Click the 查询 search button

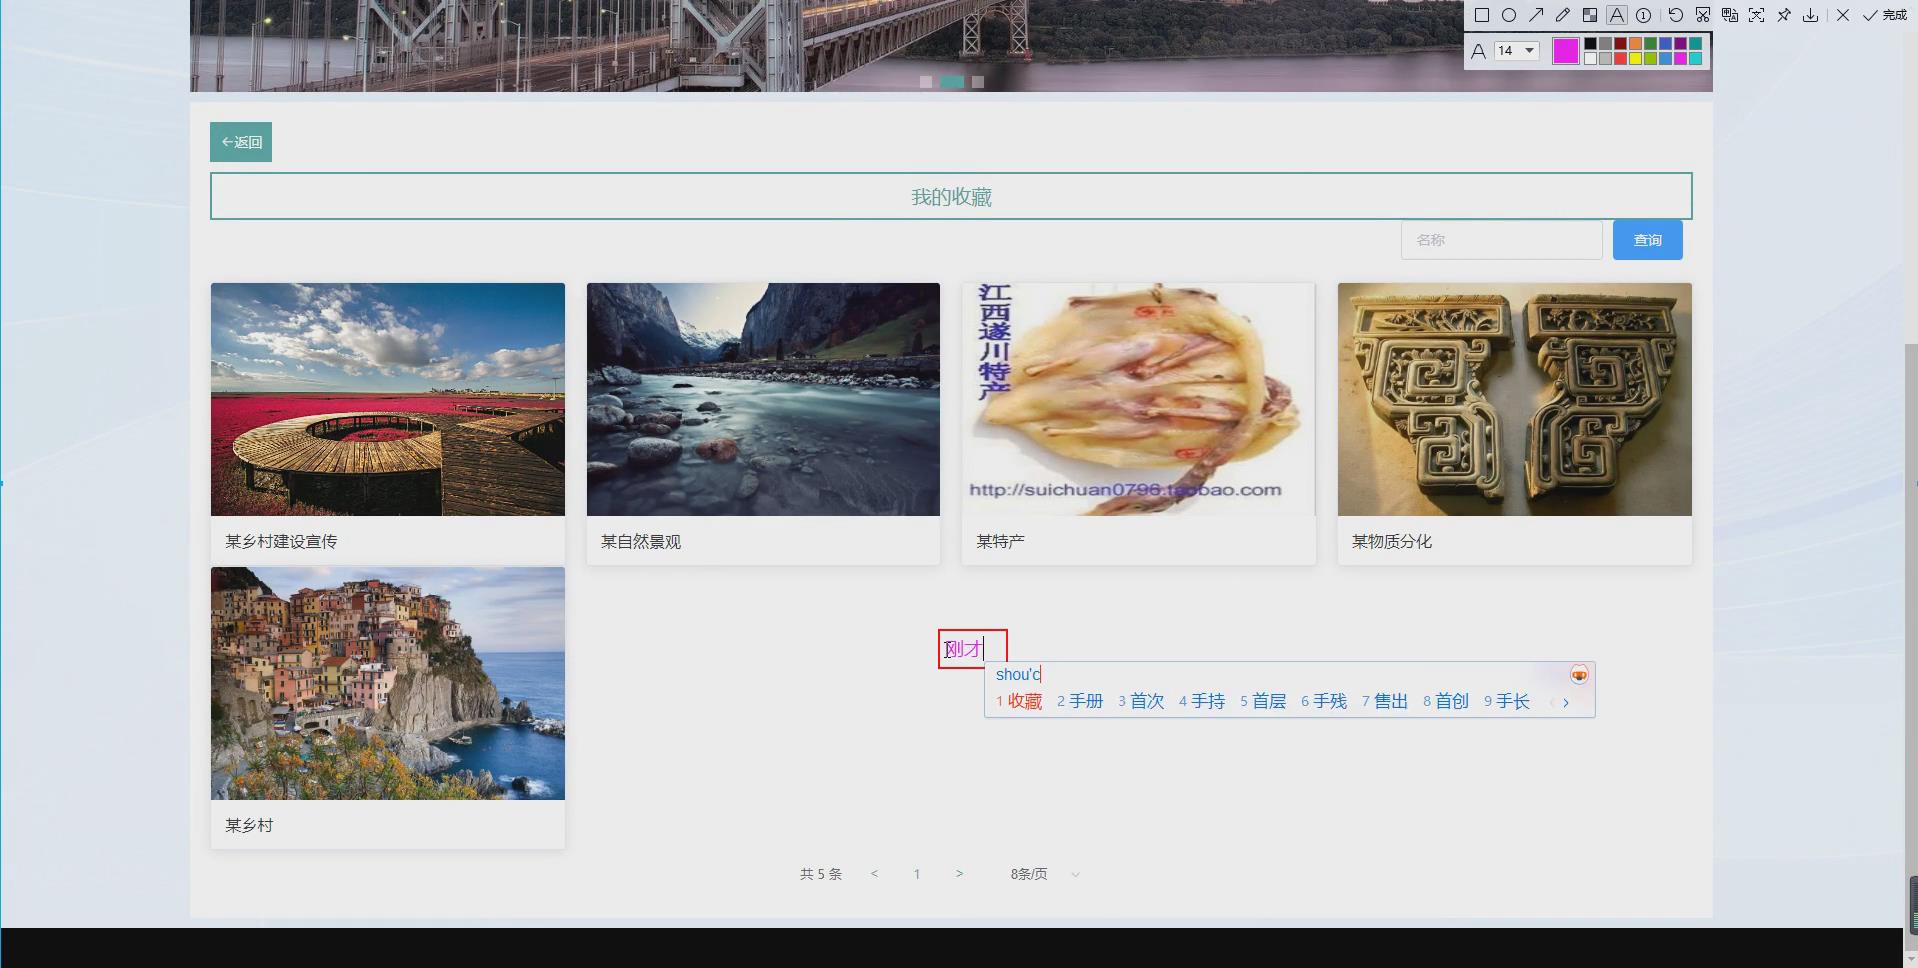(1646, 239)
